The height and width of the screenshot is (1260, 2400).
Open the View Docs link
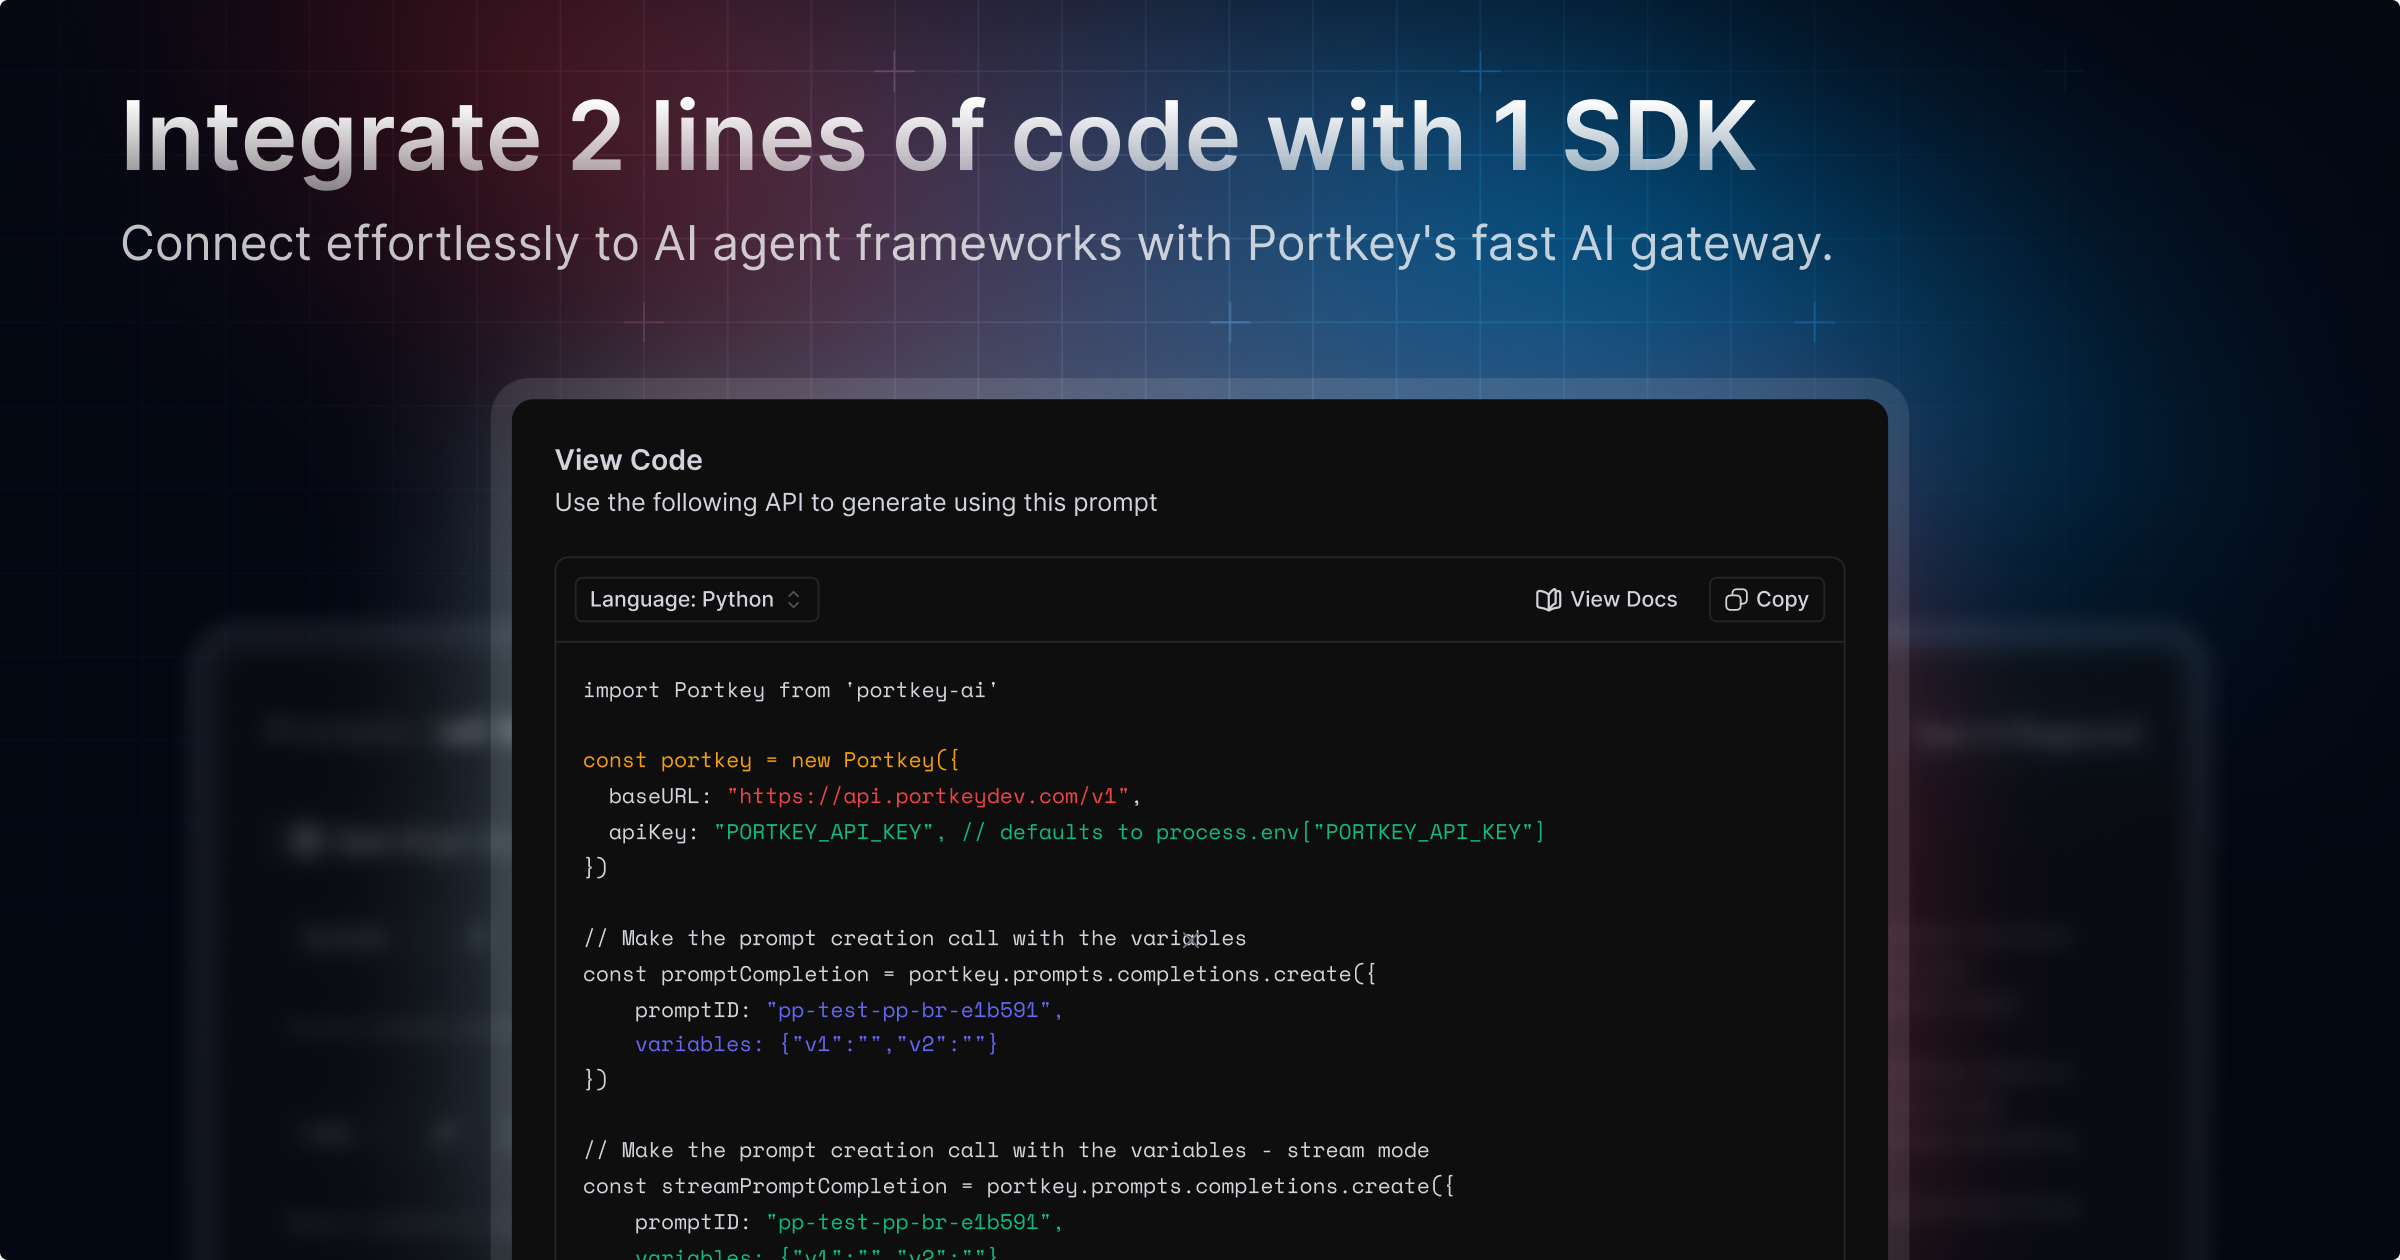click(x=1622, y=599)
